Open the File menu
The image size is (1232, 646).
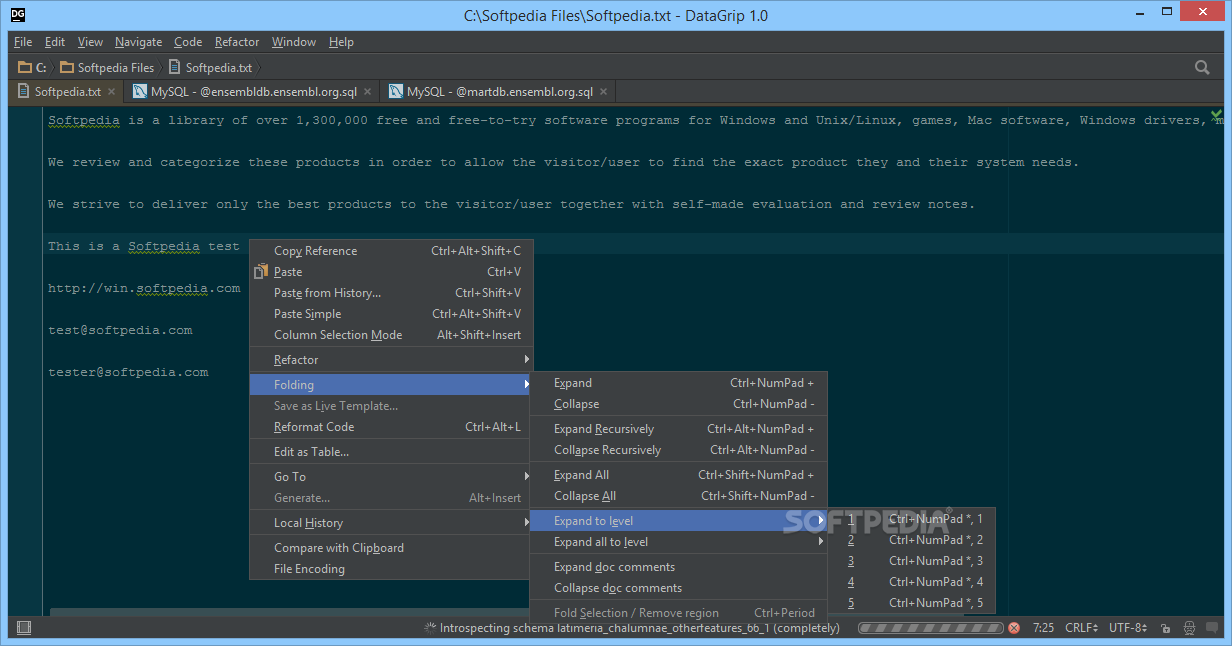[x=23, y=42]
